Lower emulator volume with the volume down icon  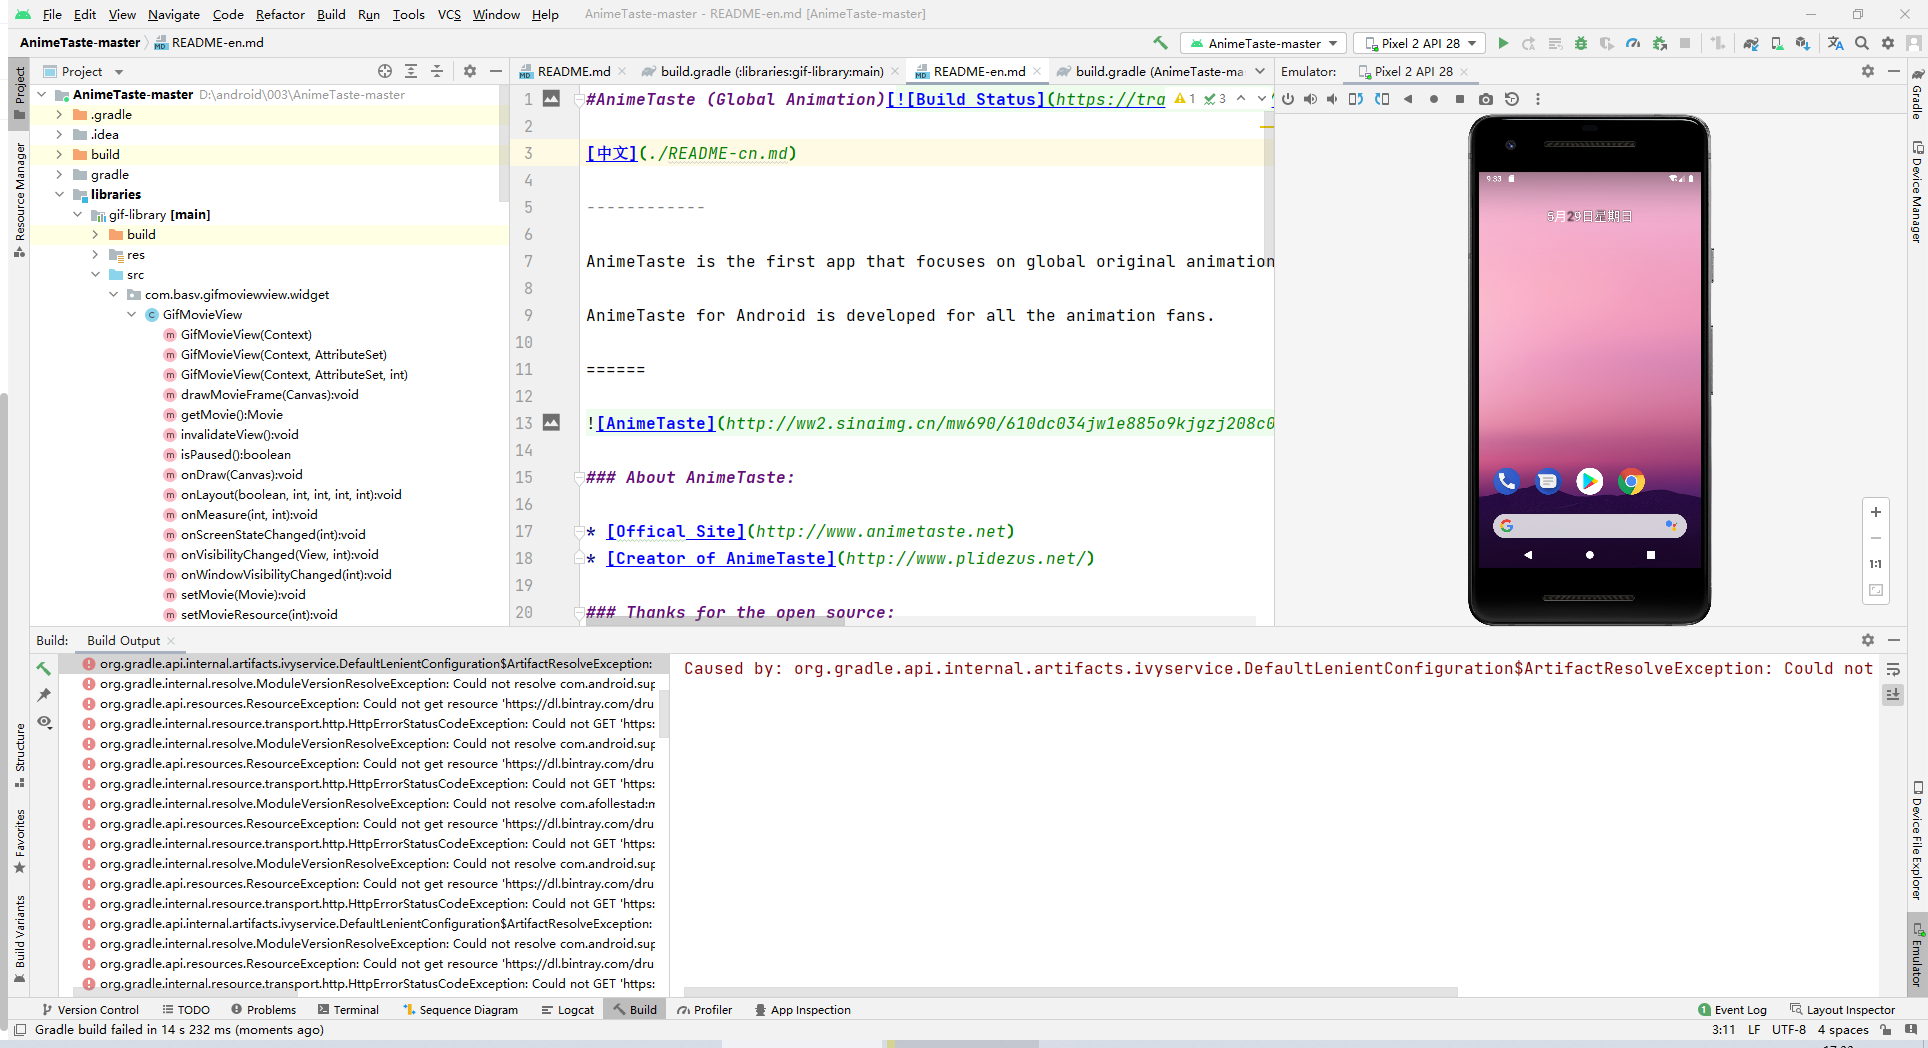[x=1332, y=99]
